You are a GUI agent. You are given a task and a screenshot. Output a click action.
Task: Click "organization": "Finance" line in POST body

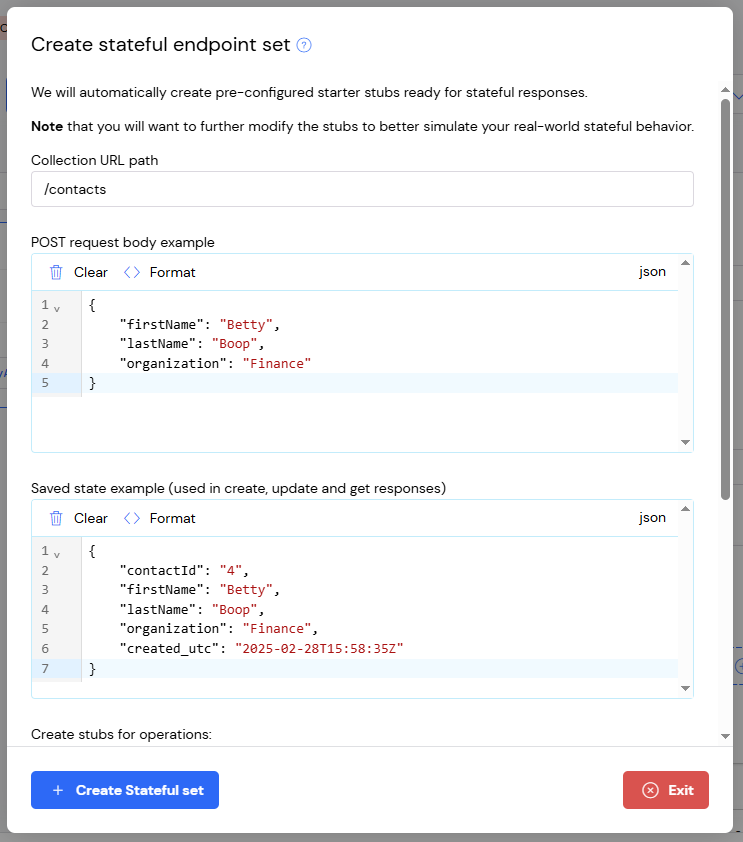tap(215, 364)
